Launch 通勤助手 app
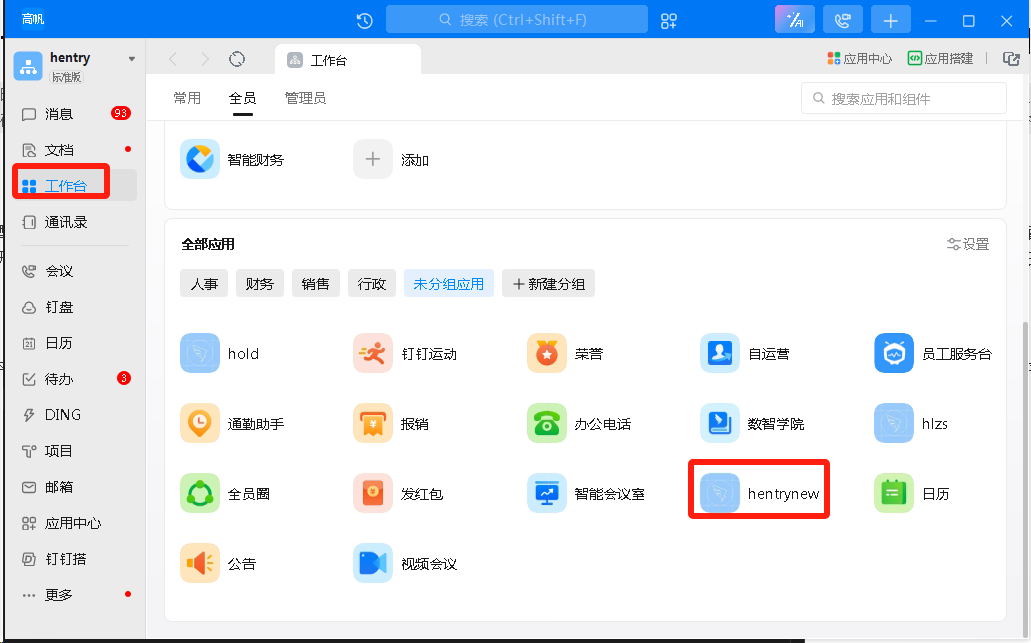The image size is (1031, 643). tap(199, 423)
